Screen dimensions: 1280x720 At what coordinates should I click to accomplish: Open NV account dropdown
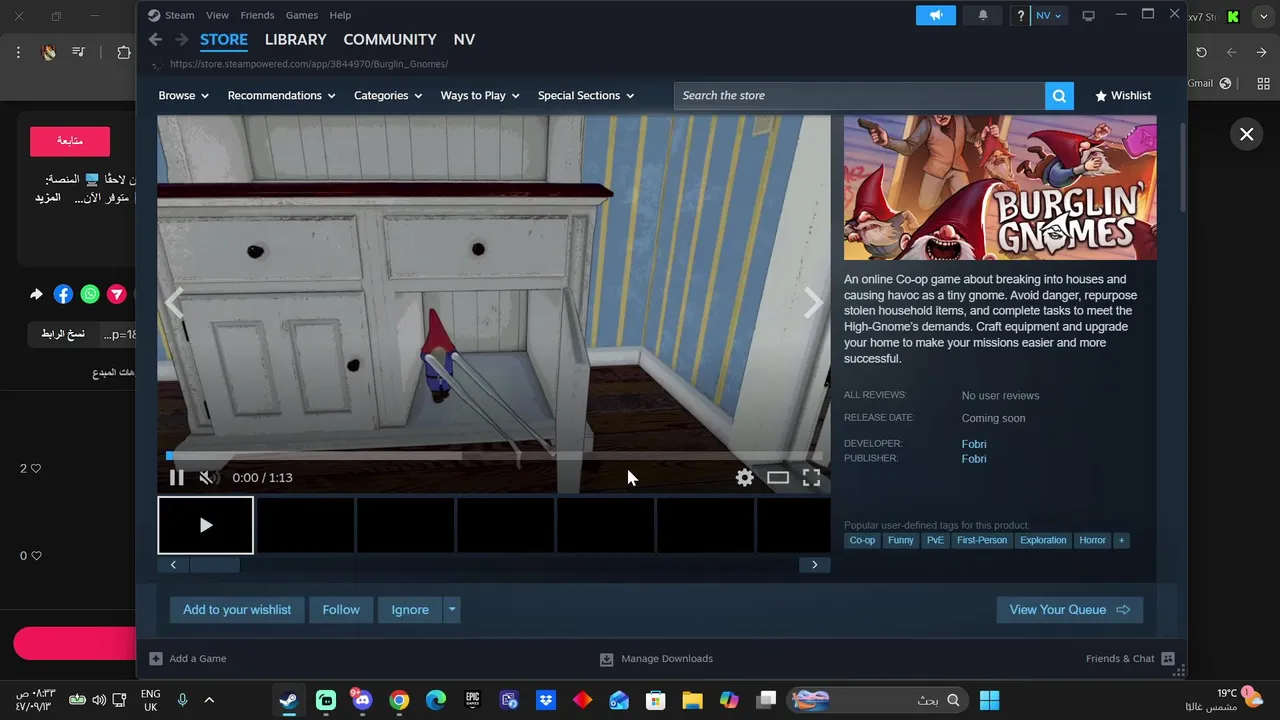coord(1049,15)
